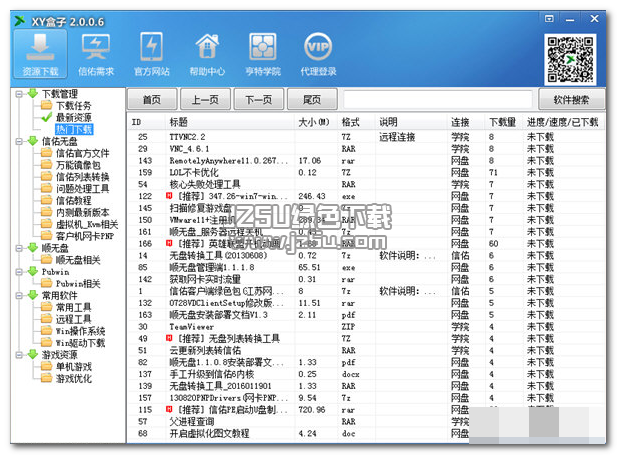Focus the software search input field

pyautogui.click(x=438, y=99)
